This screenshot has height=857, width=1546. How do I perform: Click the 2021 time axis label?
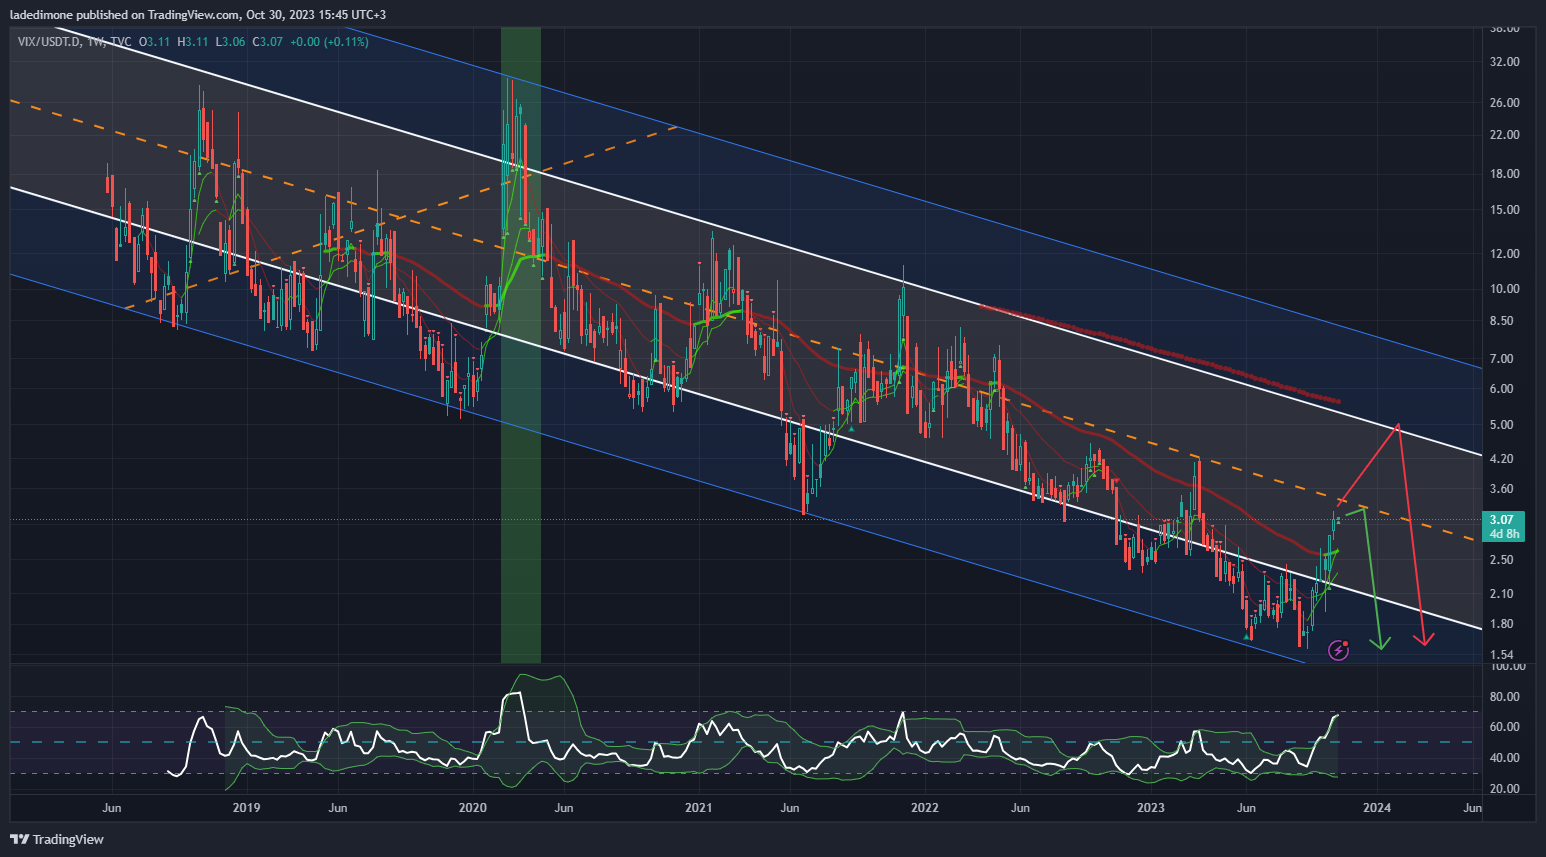tap(698, 807)
